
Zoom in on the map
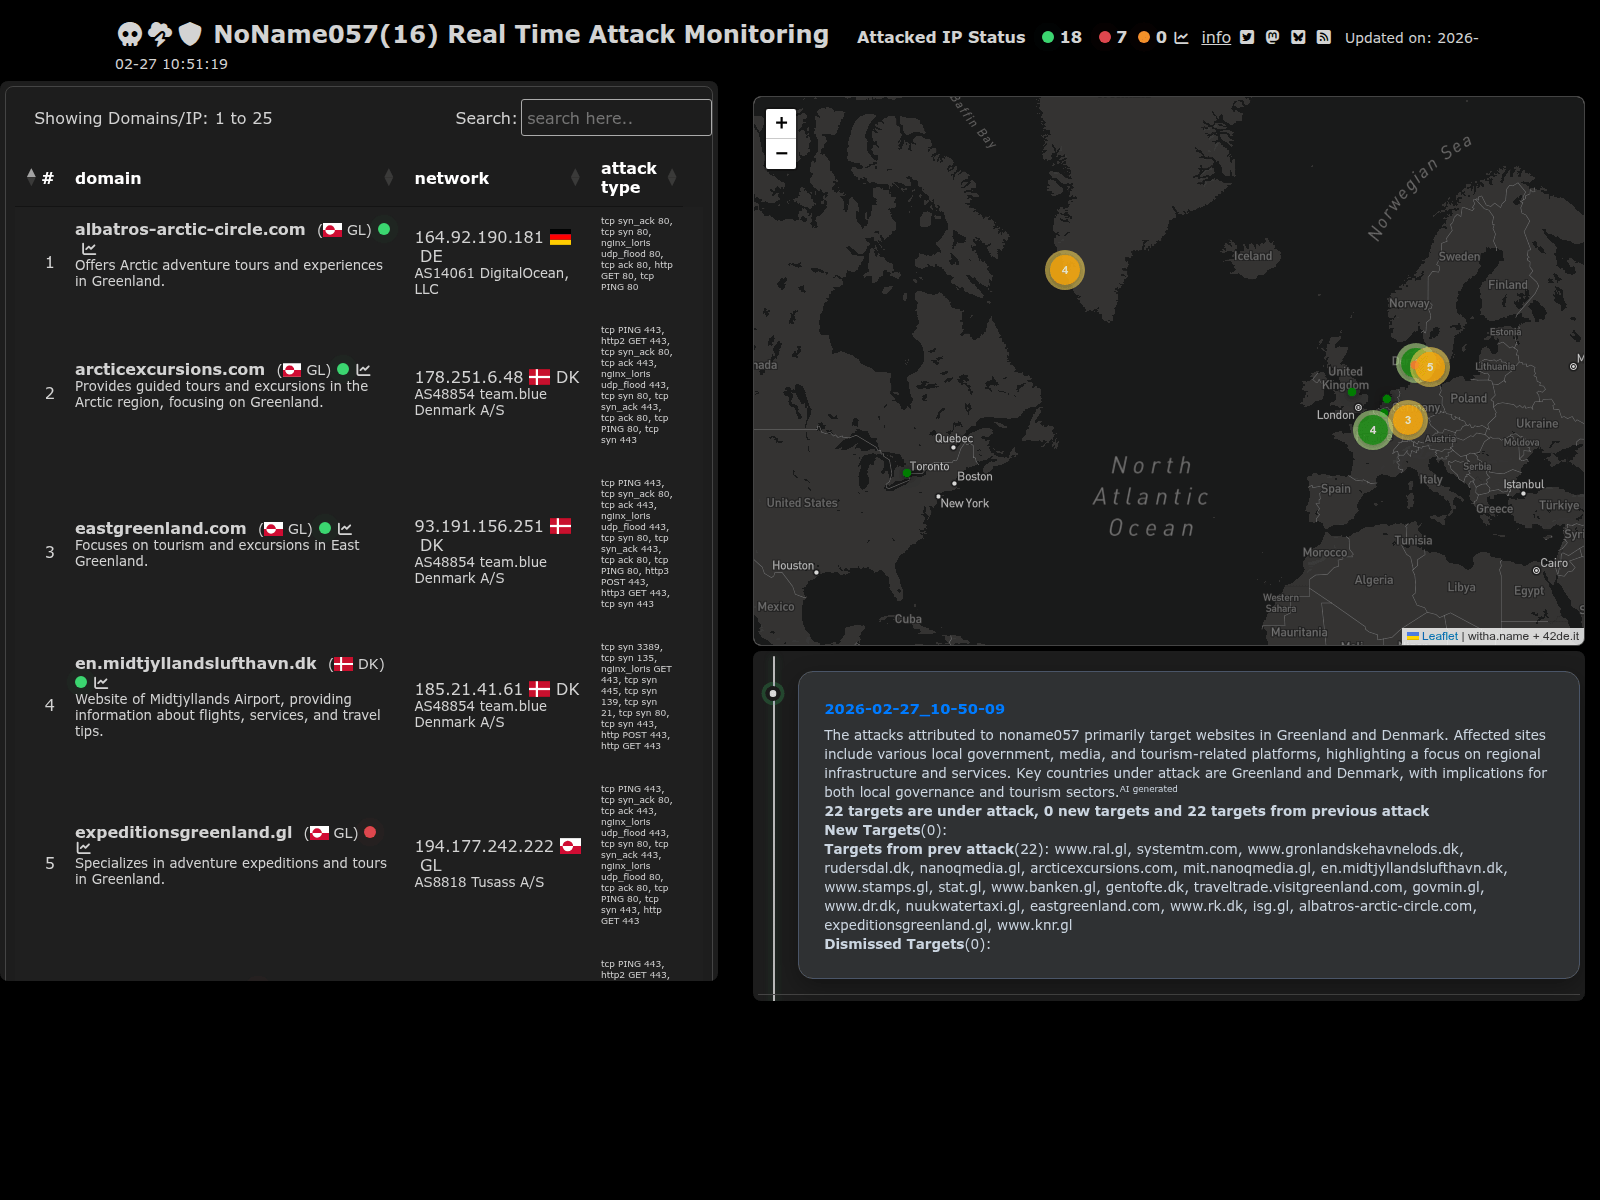pyautogui.click(x=781, y=123)
